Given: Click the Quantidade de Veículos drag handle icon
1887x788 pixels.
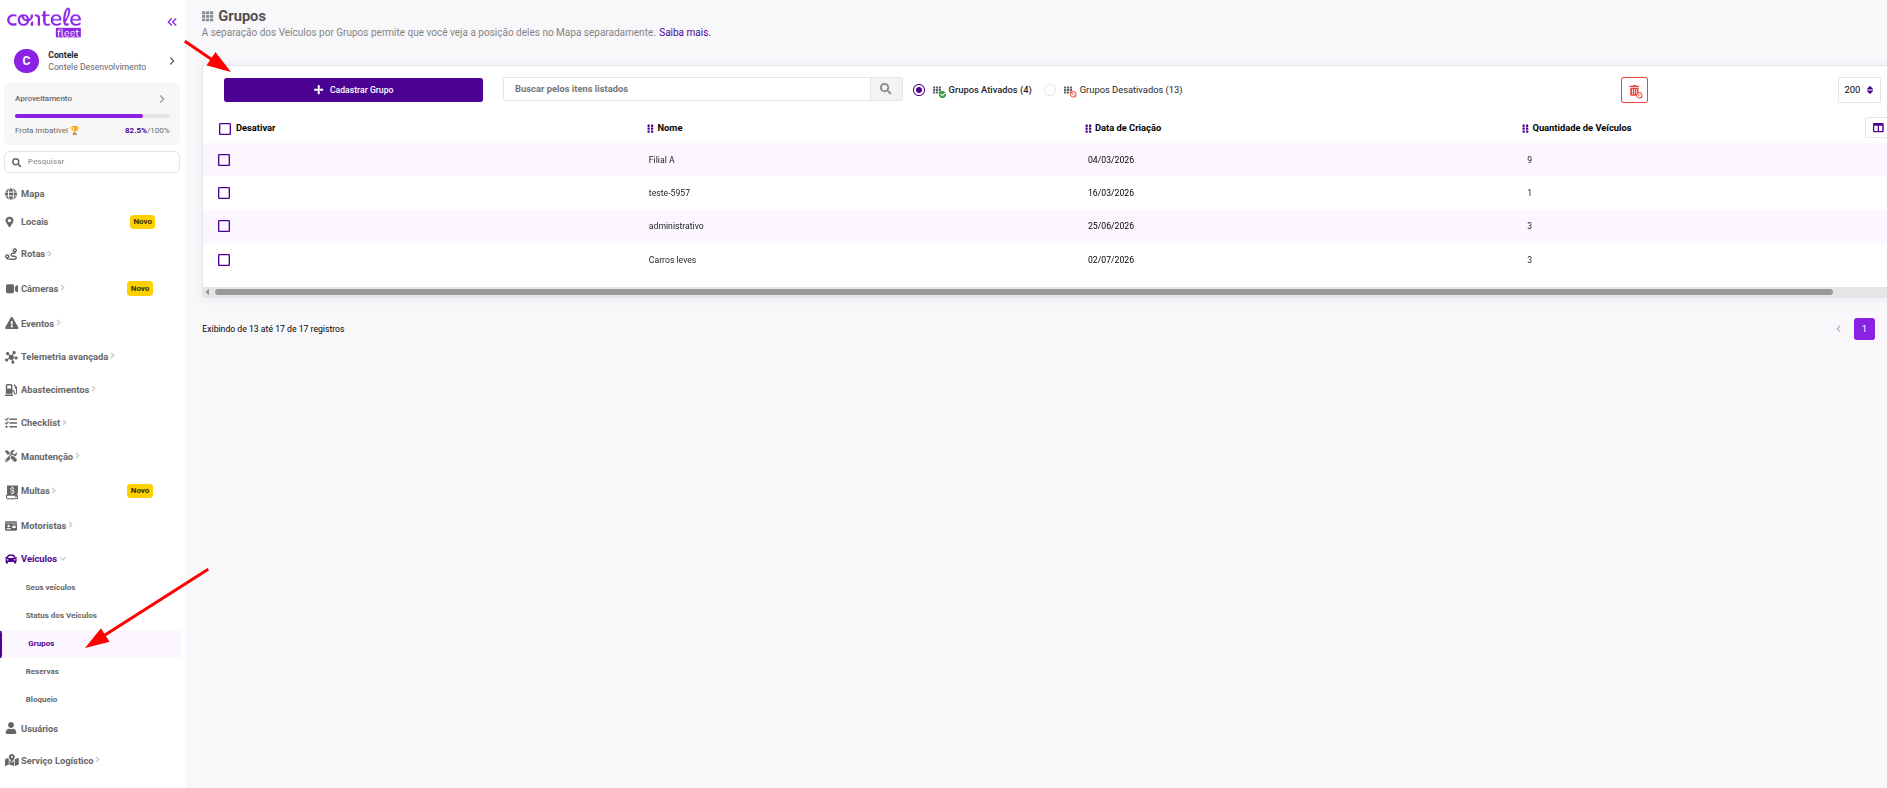Looking at the screenshot, I should (1525, 128).
